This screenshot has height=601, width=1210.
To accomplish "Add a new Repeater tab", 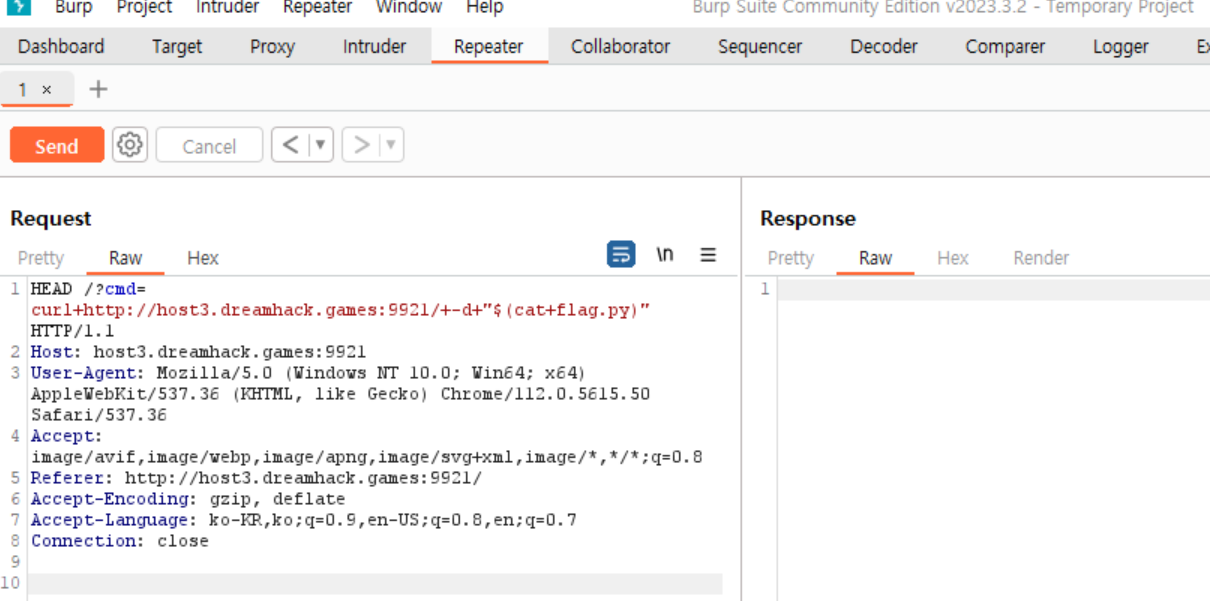I will click(x=98, y=89).
